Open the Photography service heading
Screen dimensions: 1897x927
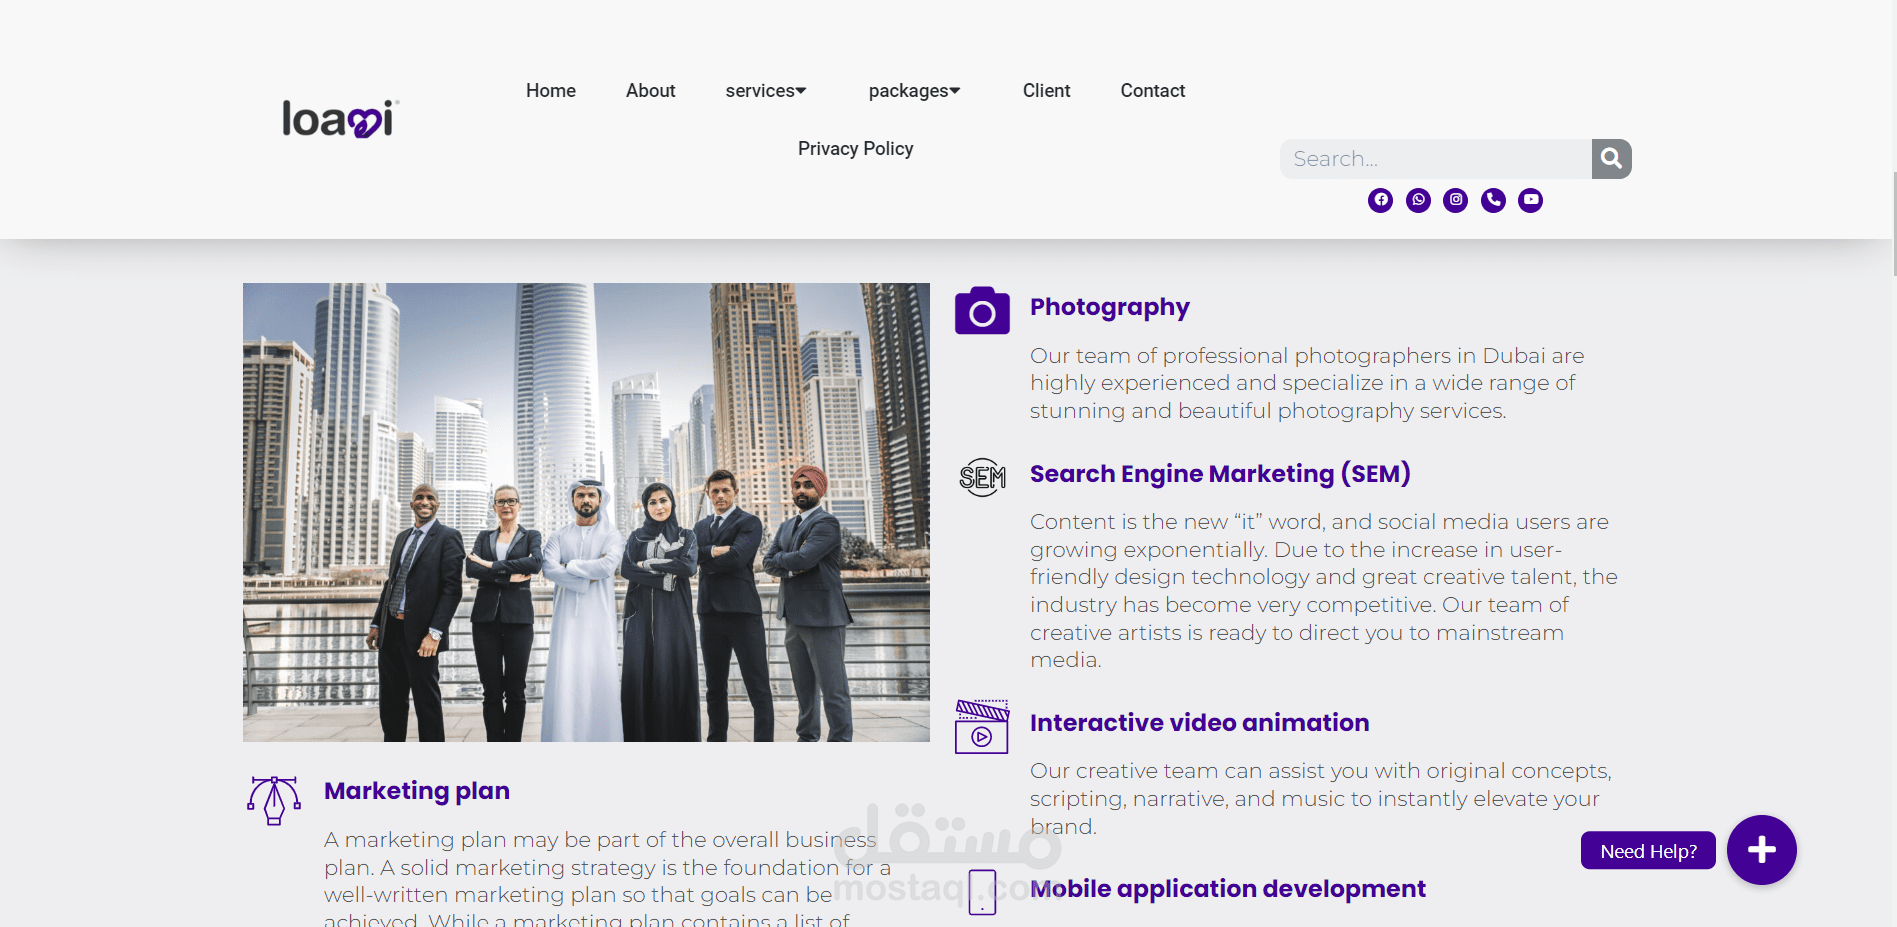click(1110, 307)
